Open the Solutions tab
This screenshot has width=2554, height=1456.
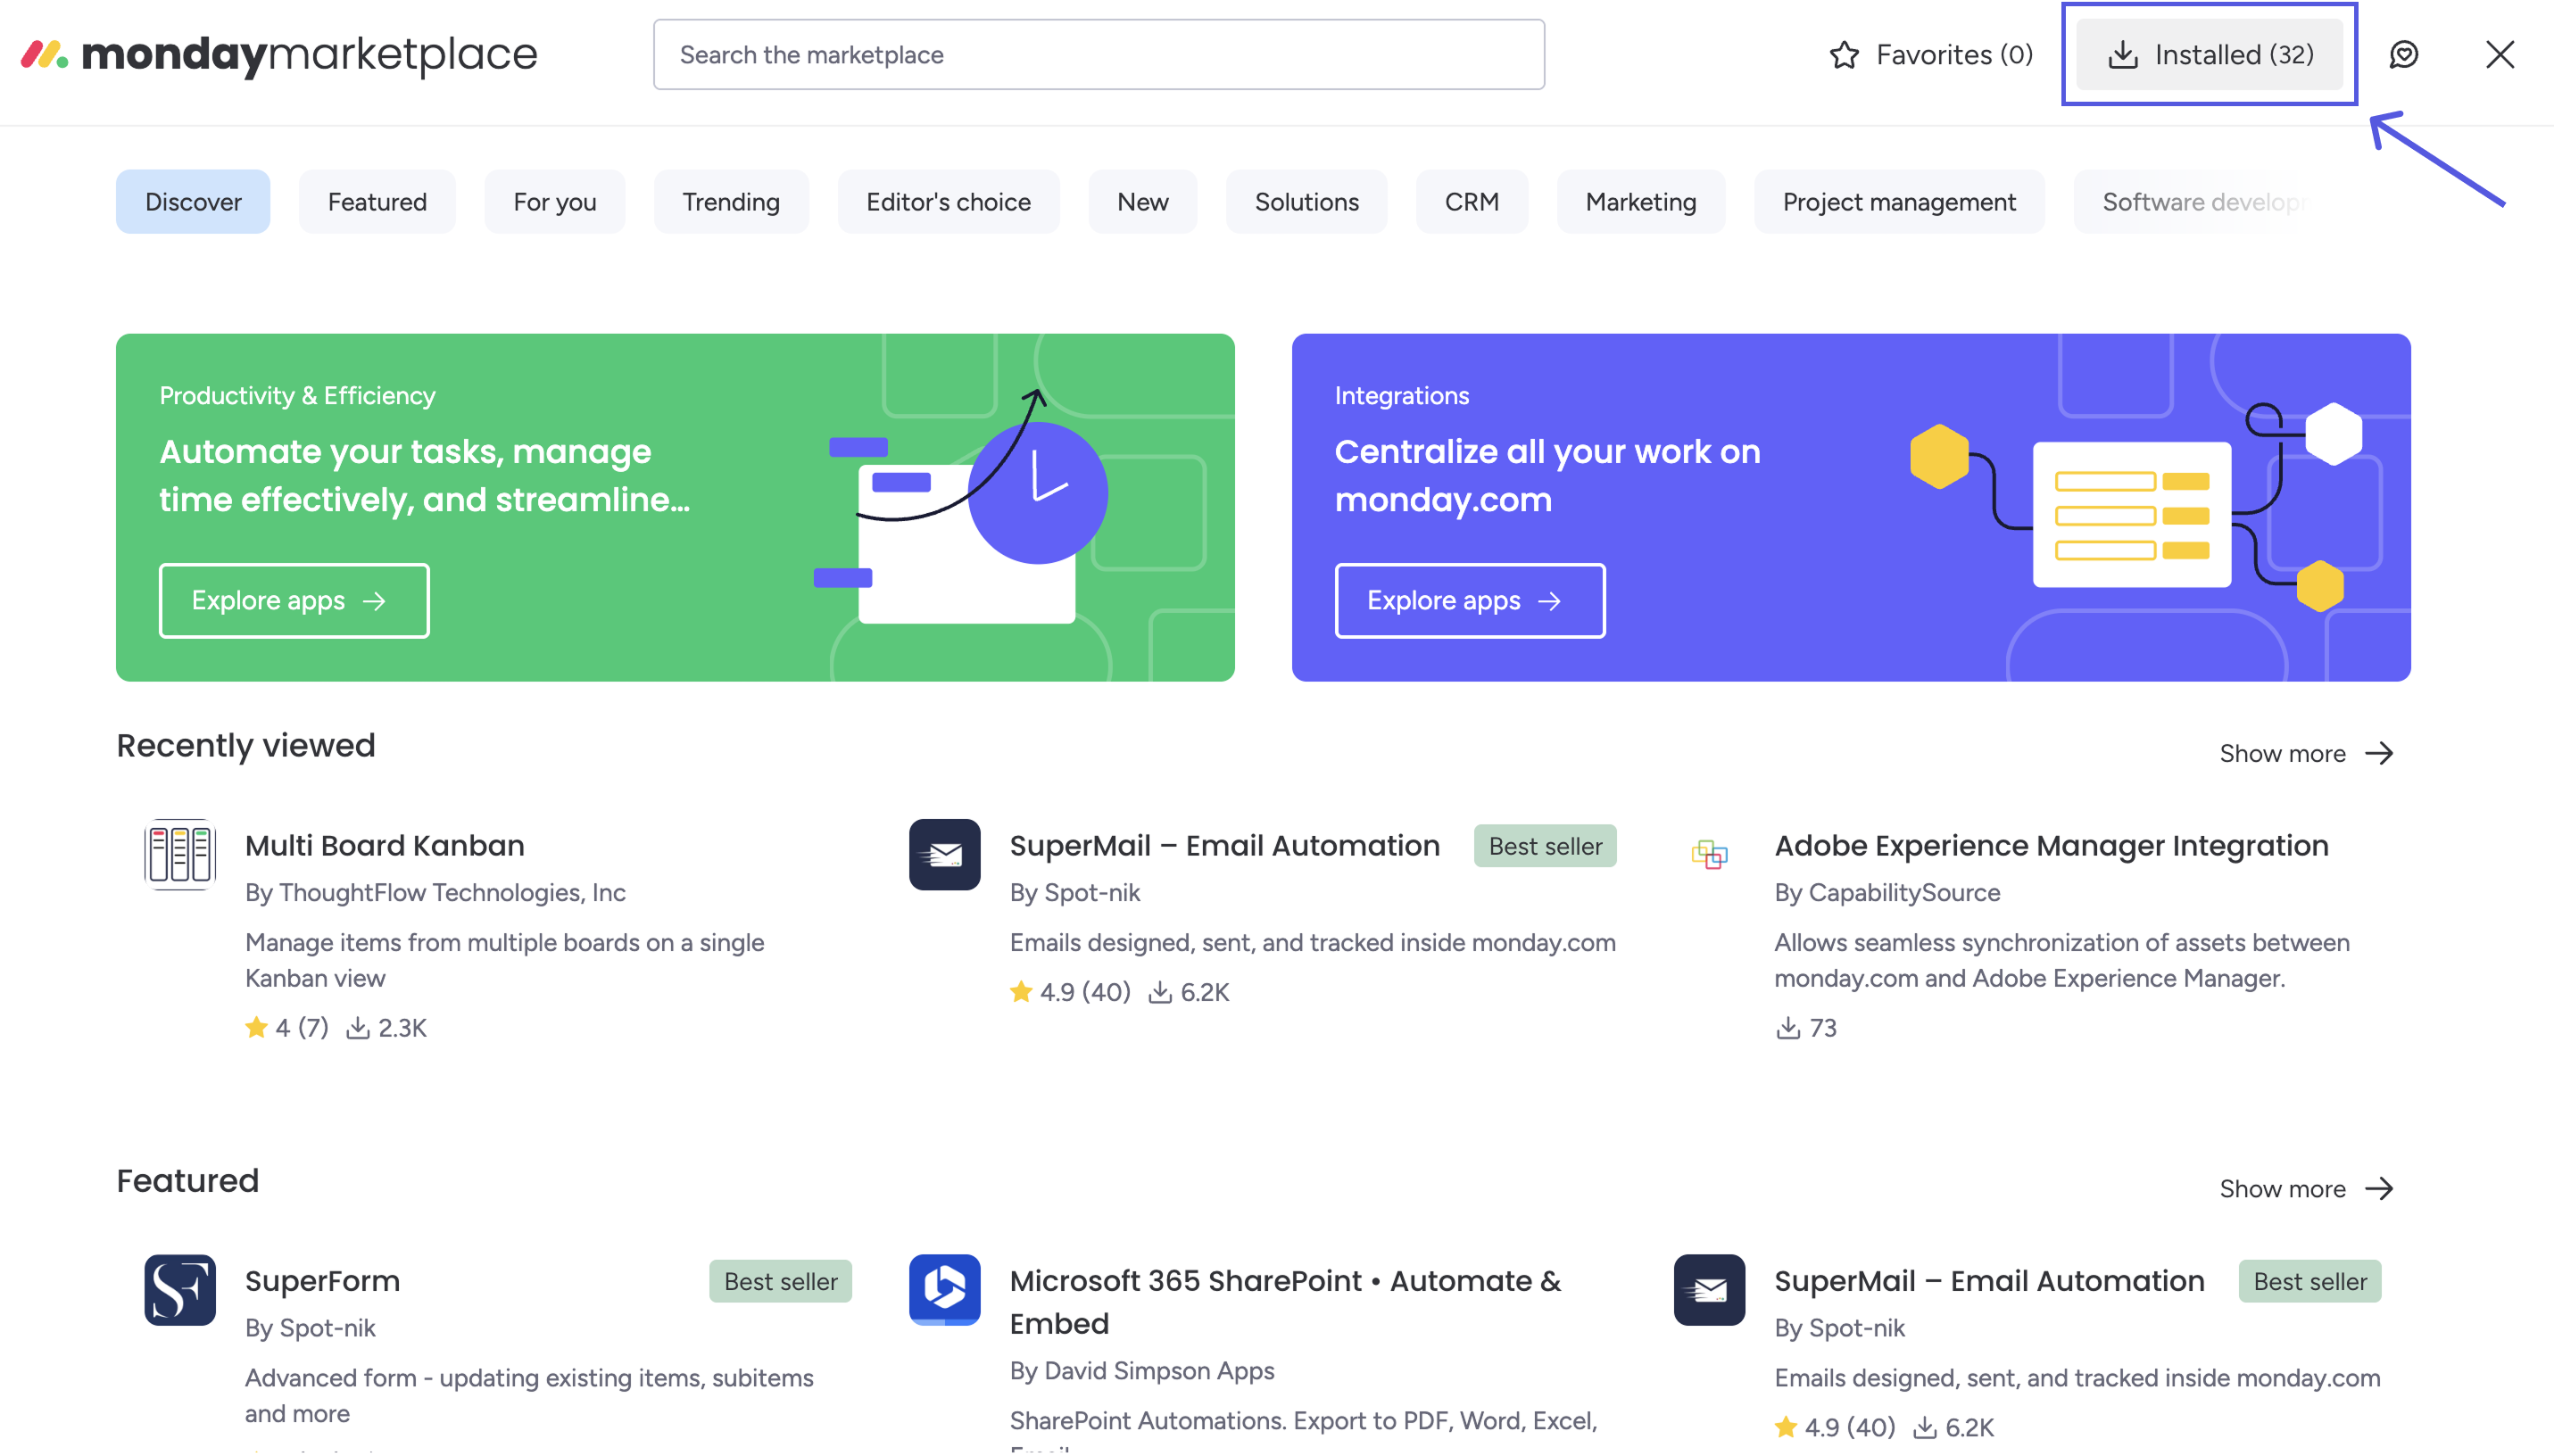click(1306, 201)
